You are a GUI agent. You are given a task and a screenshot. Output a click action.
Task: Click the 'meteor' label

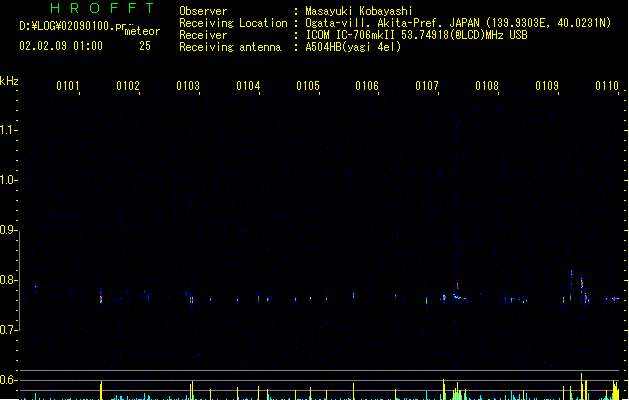tap(142, 31)
